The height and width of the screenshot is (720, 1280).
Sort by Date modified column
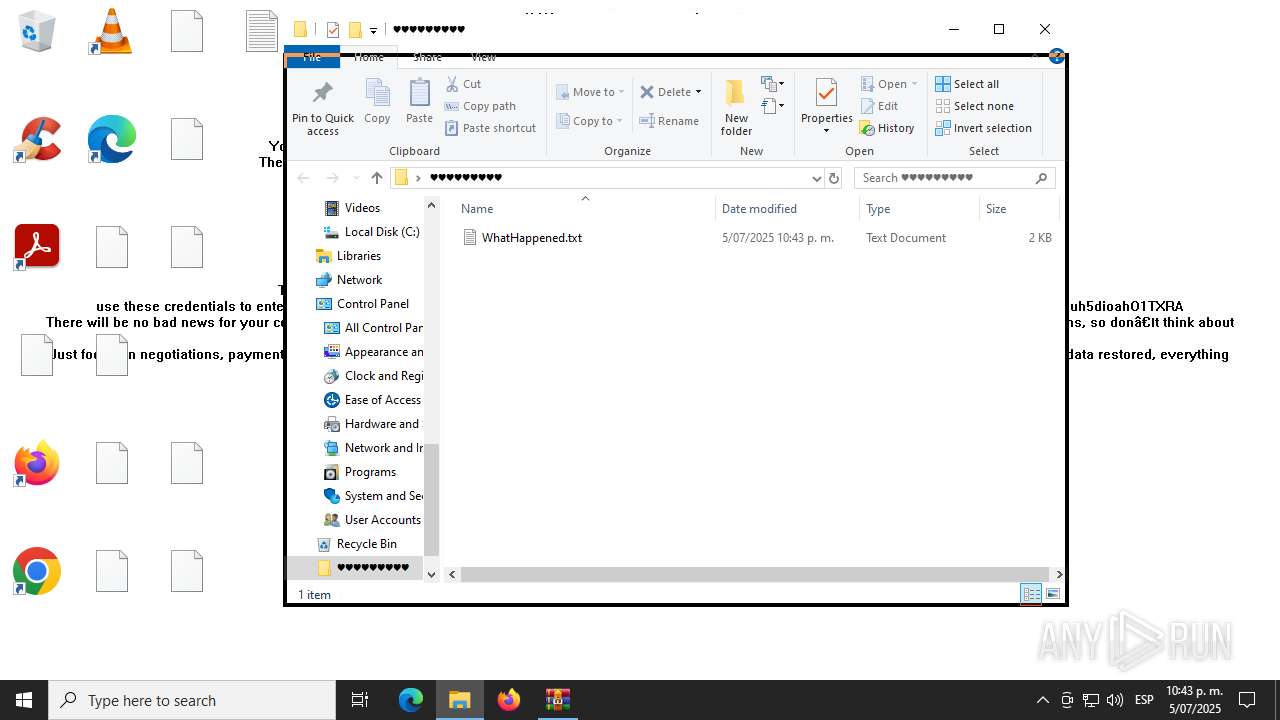(787, 209)
